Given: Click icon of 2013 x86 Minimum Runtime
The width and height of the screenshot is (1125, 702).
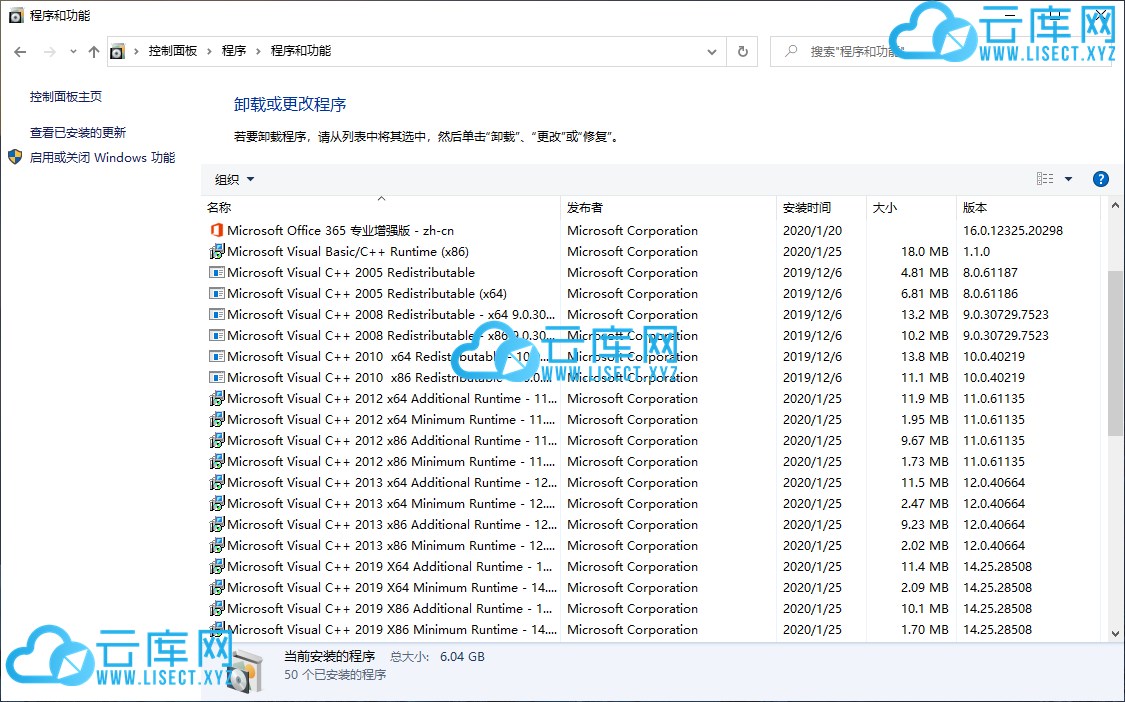Looking at the screenshot, I should click(x=217, y=546).
